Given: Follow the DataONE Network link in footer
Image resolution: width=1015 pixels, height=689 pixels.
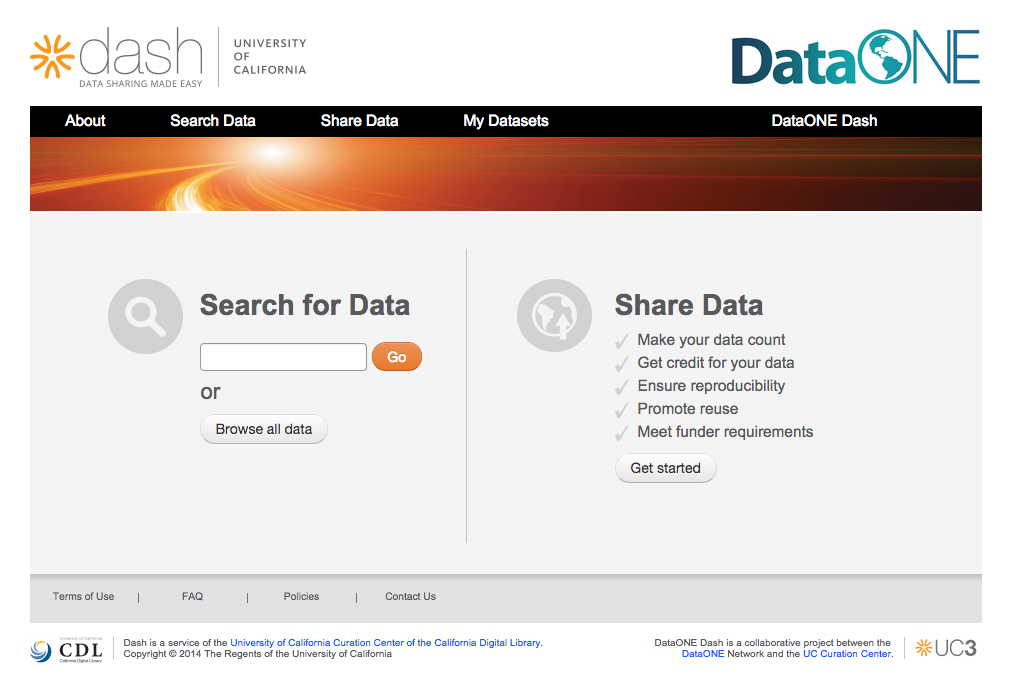Looking at the screenshot, I should pyautogui.click(x=703, y=654).
